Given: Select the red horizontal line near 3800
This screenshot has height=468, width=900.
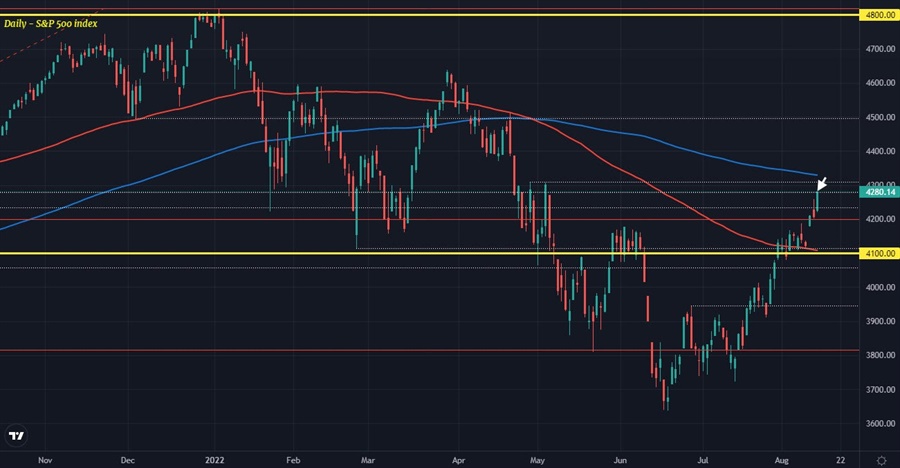Looking at the screenshot, I should (429, 350).
